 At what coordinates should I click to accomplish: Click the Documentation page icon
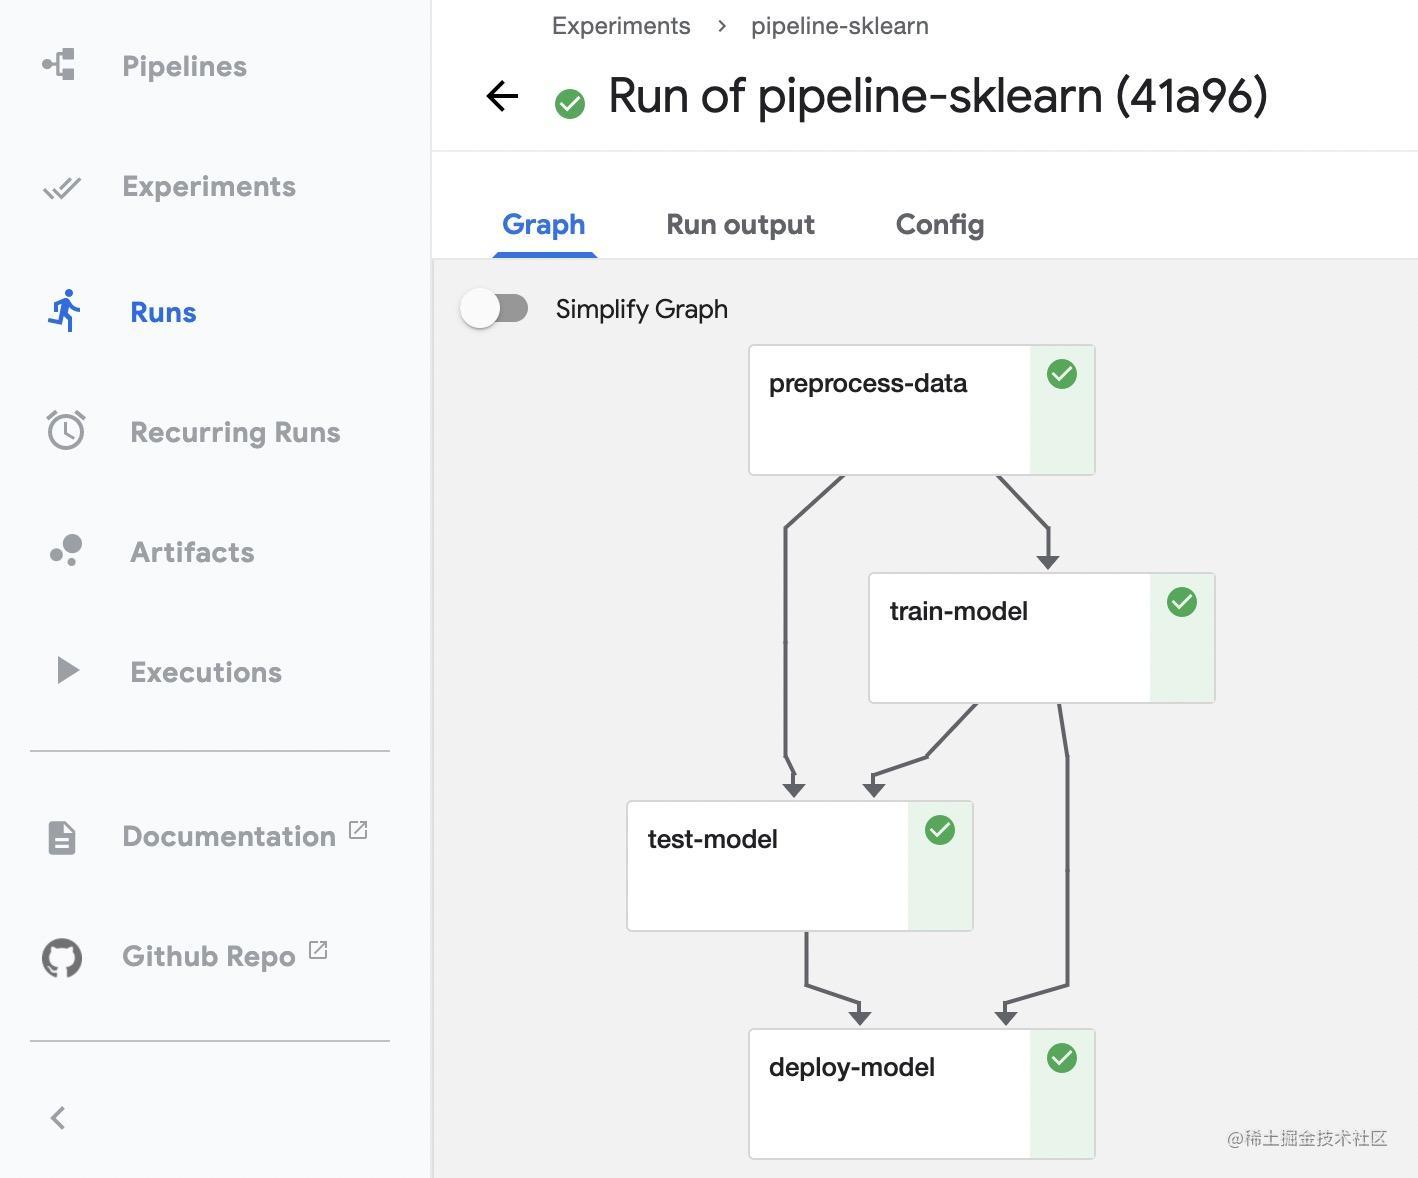[x=60, y=837]
